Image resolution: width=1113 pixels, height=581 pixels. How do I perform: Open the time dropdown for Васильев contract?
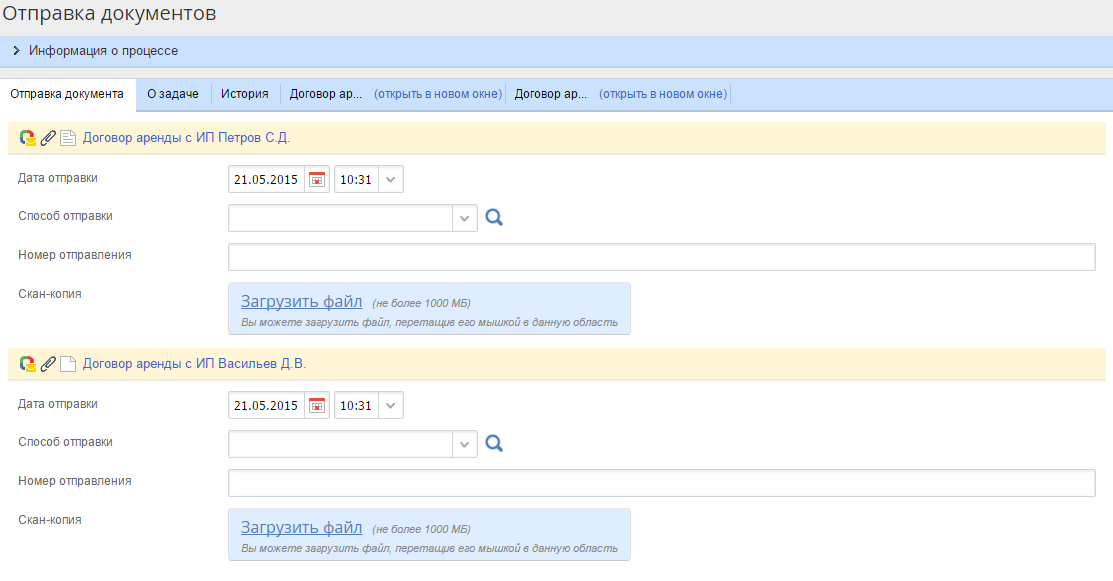[391, 406]
